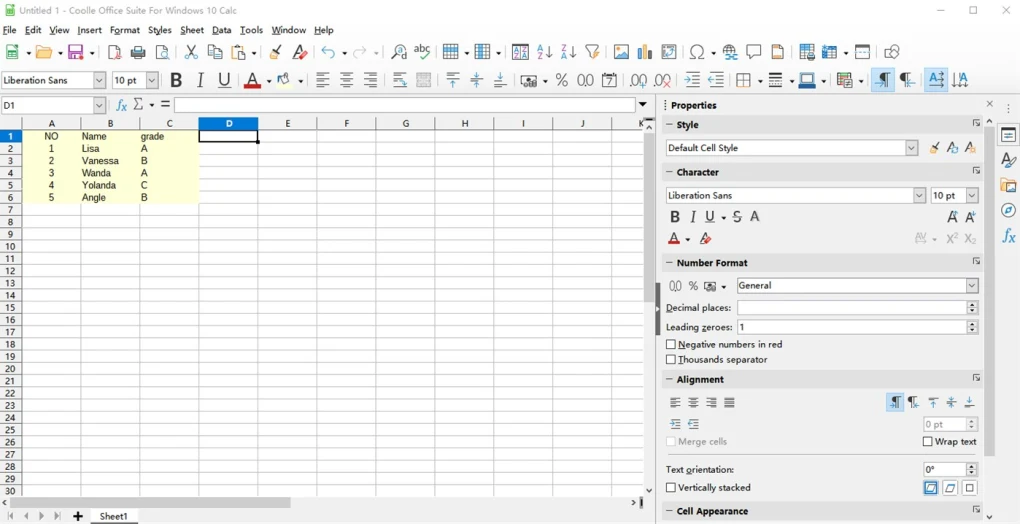1020x524 pixels.
Task: Open the Navigator sidebar icon
Action: [1008, 211]
